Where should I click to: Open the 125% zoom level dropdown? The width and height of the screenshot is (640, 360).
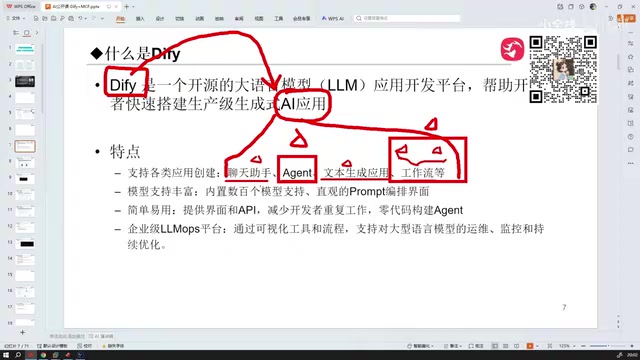tap(567, 346)
